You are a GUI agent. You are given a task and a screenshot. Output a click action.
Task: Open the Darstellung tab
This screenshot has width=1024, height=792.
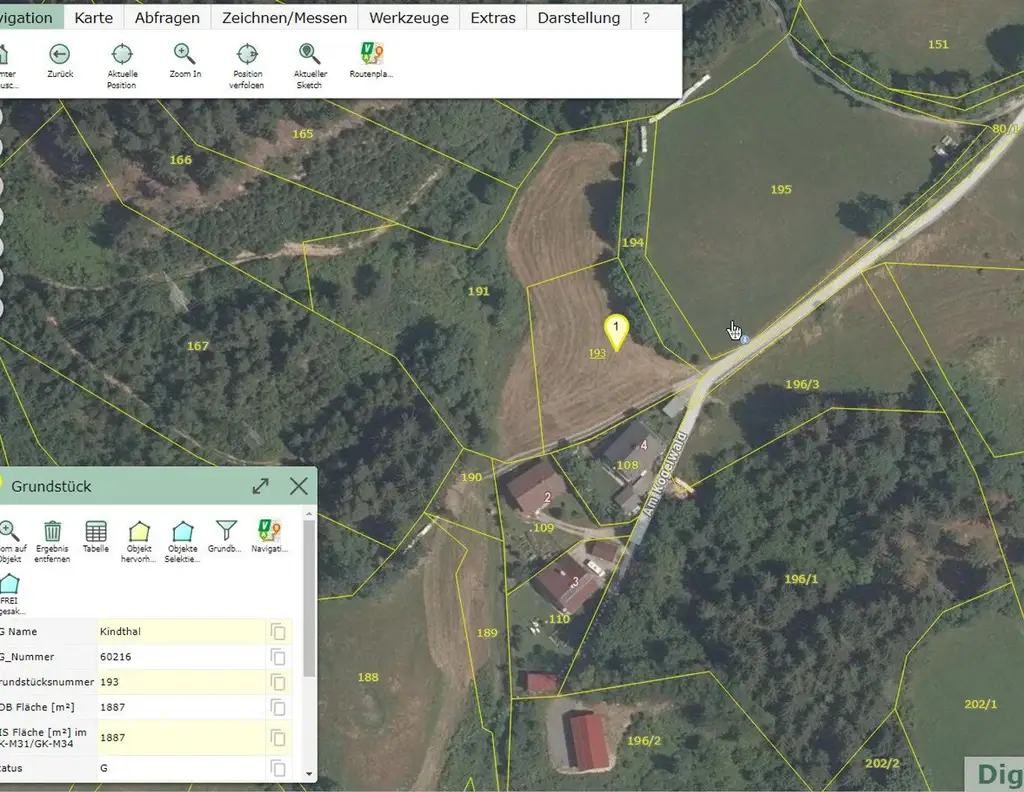click(x=579, y=18)
